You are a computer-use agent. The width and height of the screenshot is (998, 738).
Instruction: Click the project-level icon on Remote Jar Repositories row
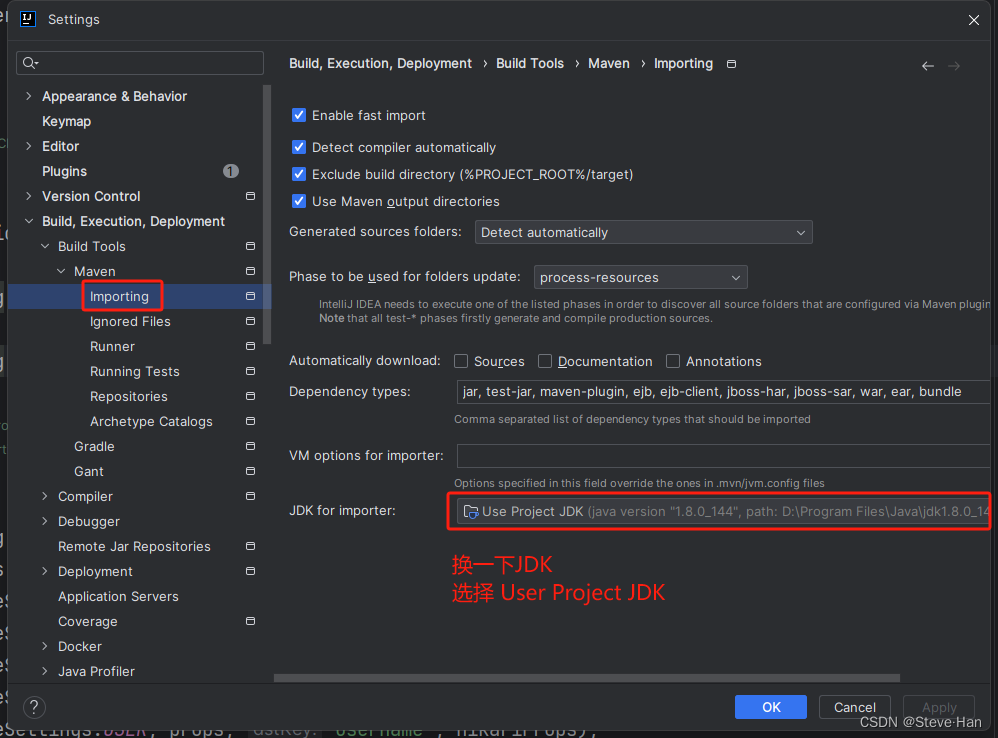point(250,546)
